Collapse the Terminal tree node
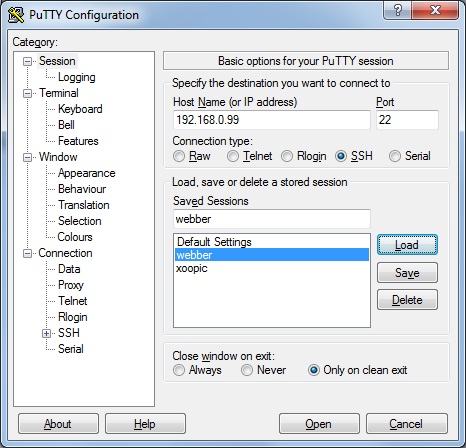466x448 pixels. [27, 93]
